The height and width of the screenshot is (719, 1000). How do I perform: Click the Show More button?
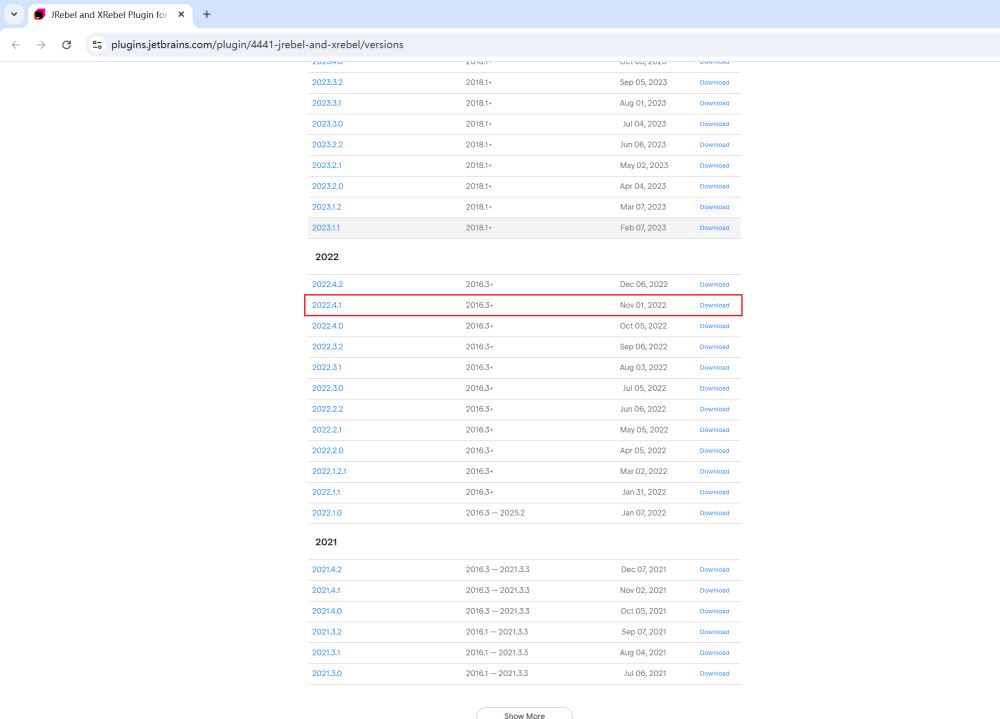click(524, 715)
